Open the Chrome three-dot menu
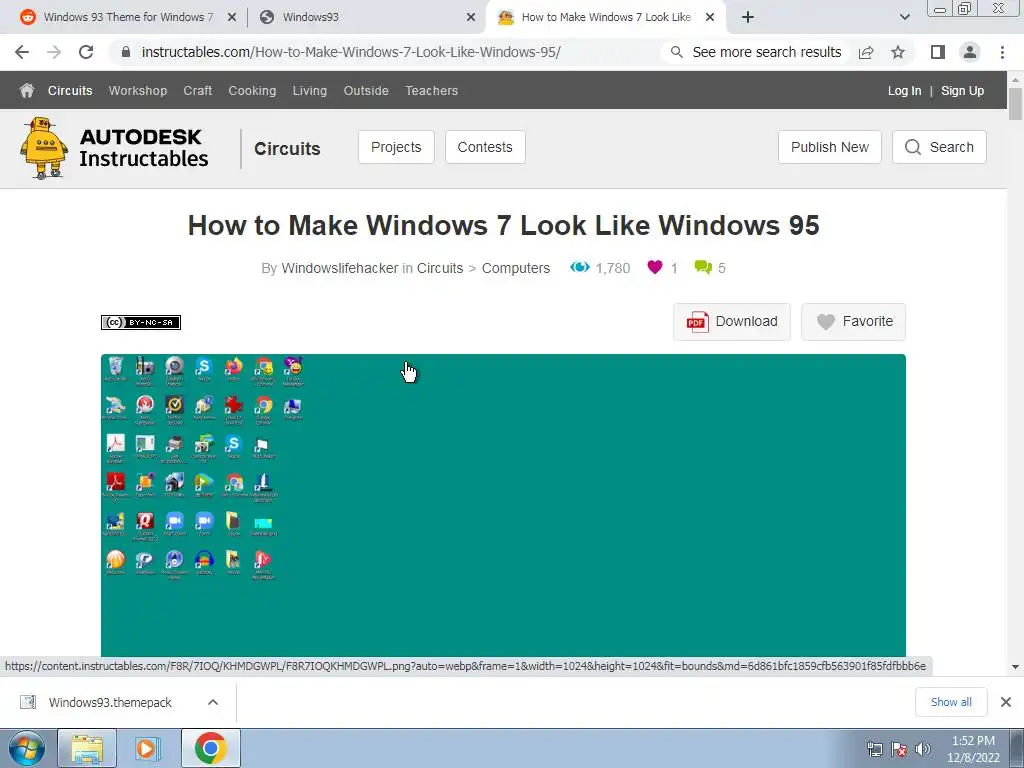The image size is (1024, 768). 1002,52
